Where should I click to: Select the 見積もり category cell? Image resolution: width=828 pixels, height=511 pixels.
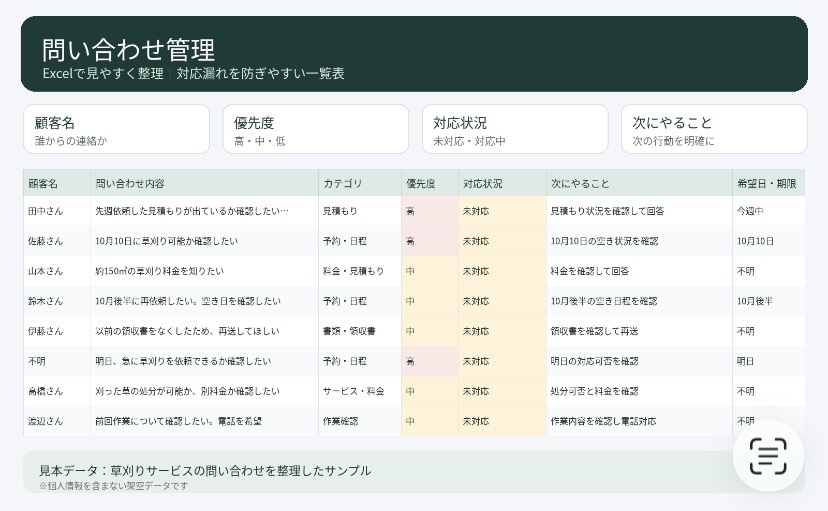point(360,211)
